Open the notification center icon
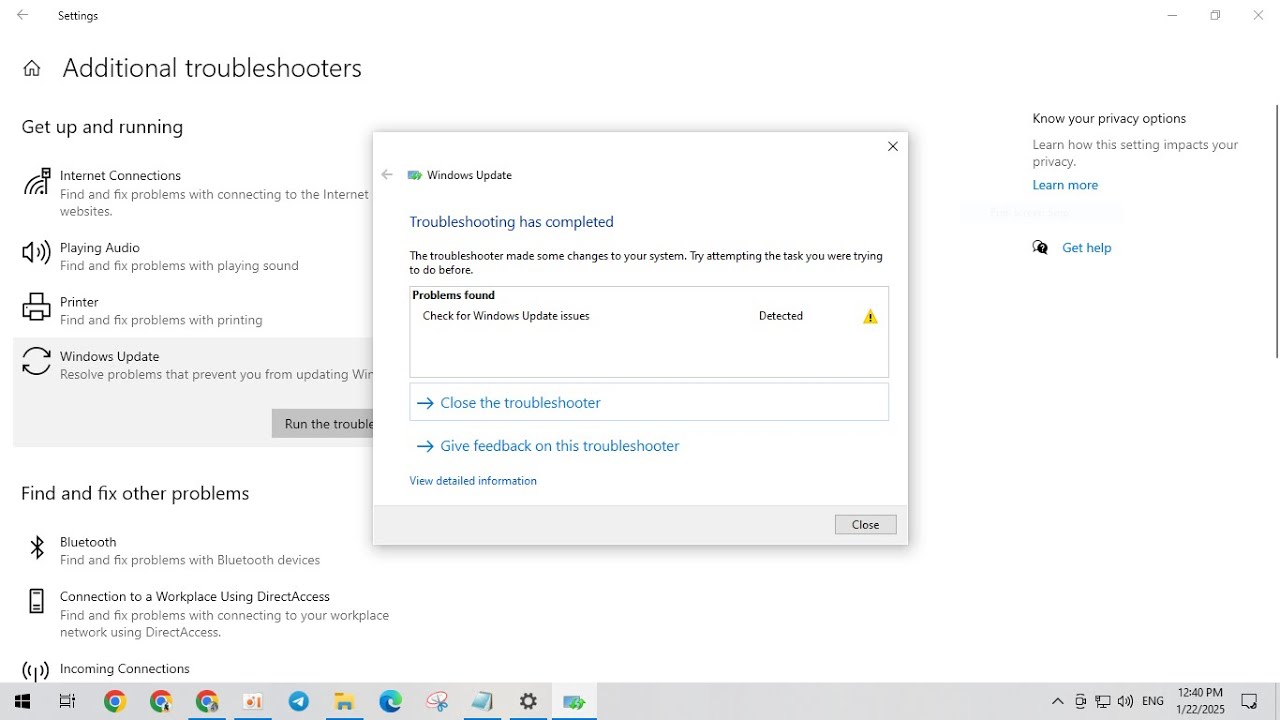1280x720 pixels. point(1249,702)
